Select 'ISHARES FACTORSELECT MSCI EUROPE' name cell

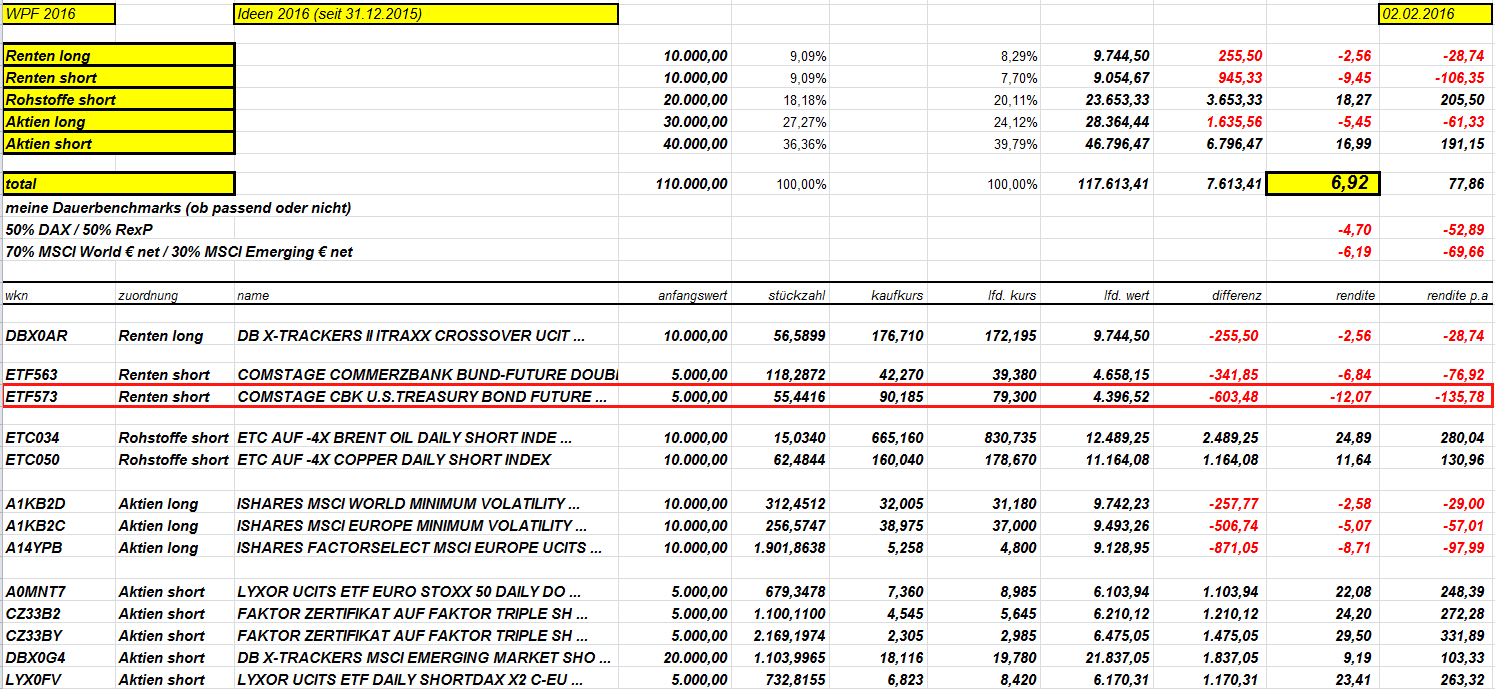pyautogui.click(x=419, y=548)
